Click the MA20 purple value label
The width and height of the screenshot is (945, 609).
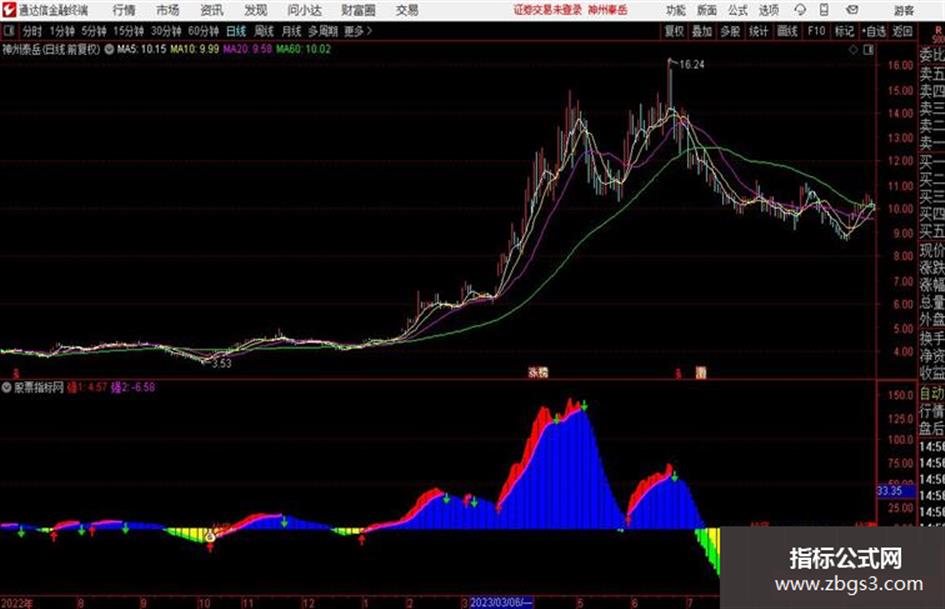(247, 49)
